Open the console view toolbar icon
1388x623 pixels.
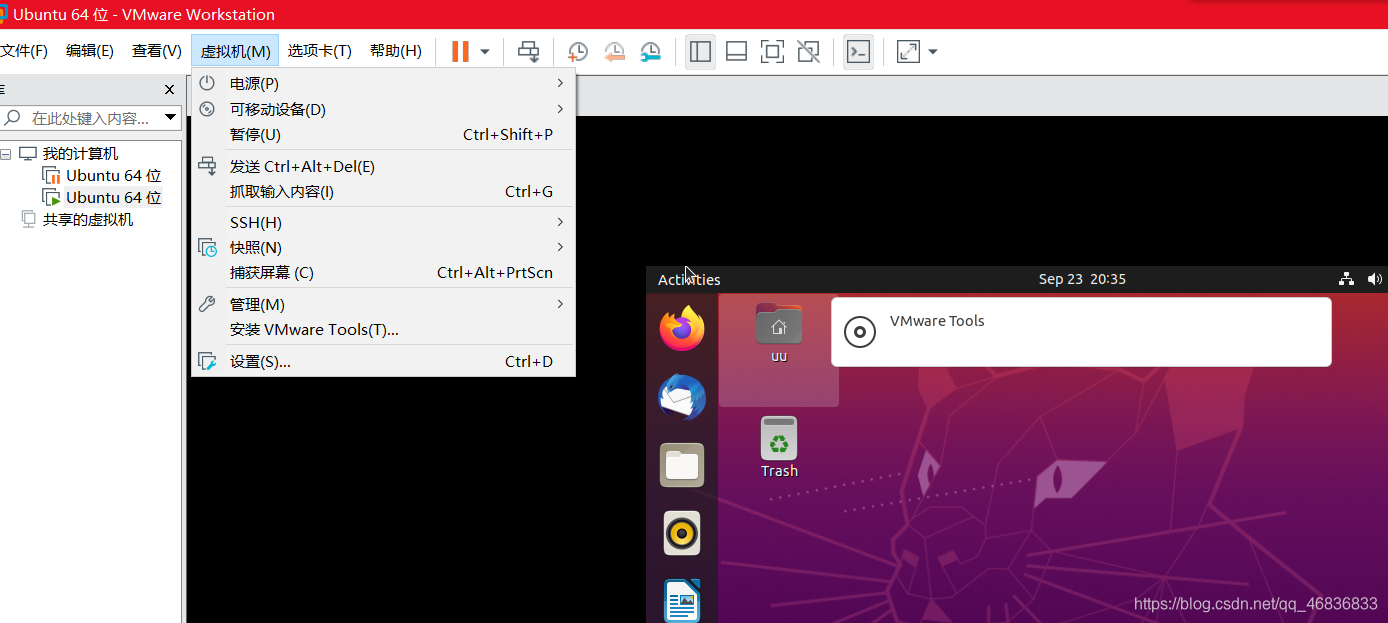[x=858, y=52]
